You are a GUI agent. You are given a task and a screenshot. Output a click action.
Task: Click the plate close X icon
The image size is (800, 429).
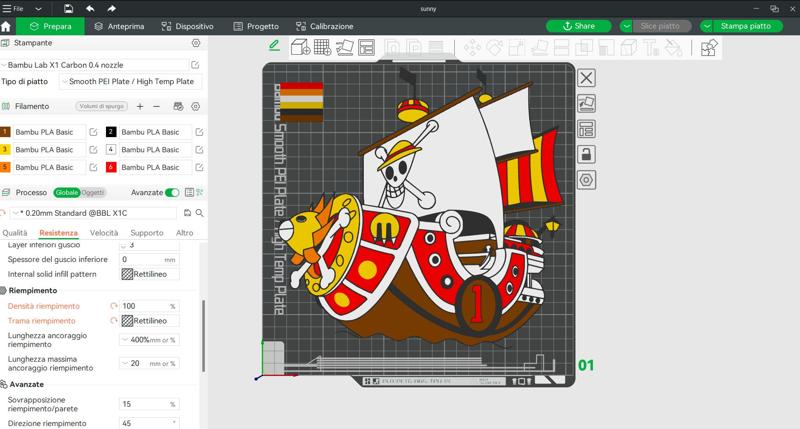point(586,78)
